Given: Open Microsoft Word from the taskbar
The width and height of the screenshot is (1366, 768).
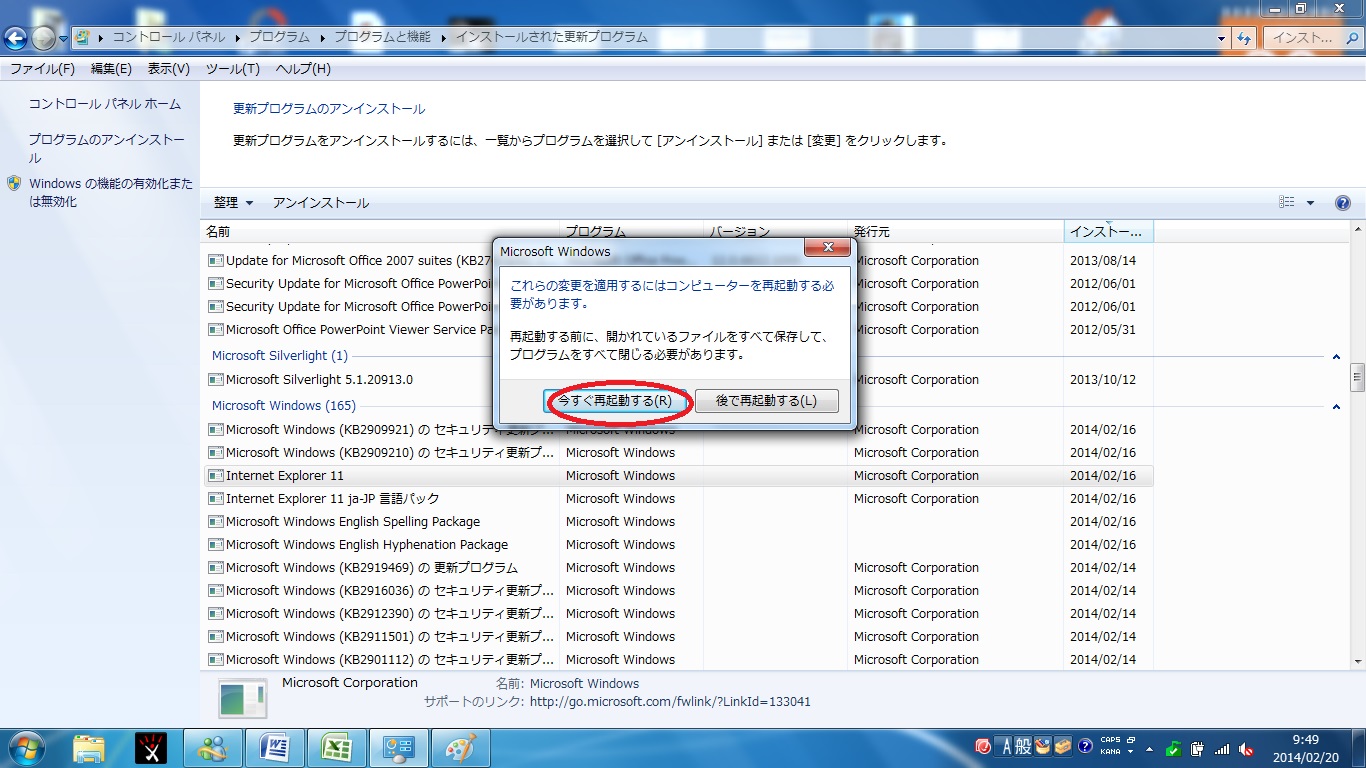Looking at the screenshot, I should (274, 748).
